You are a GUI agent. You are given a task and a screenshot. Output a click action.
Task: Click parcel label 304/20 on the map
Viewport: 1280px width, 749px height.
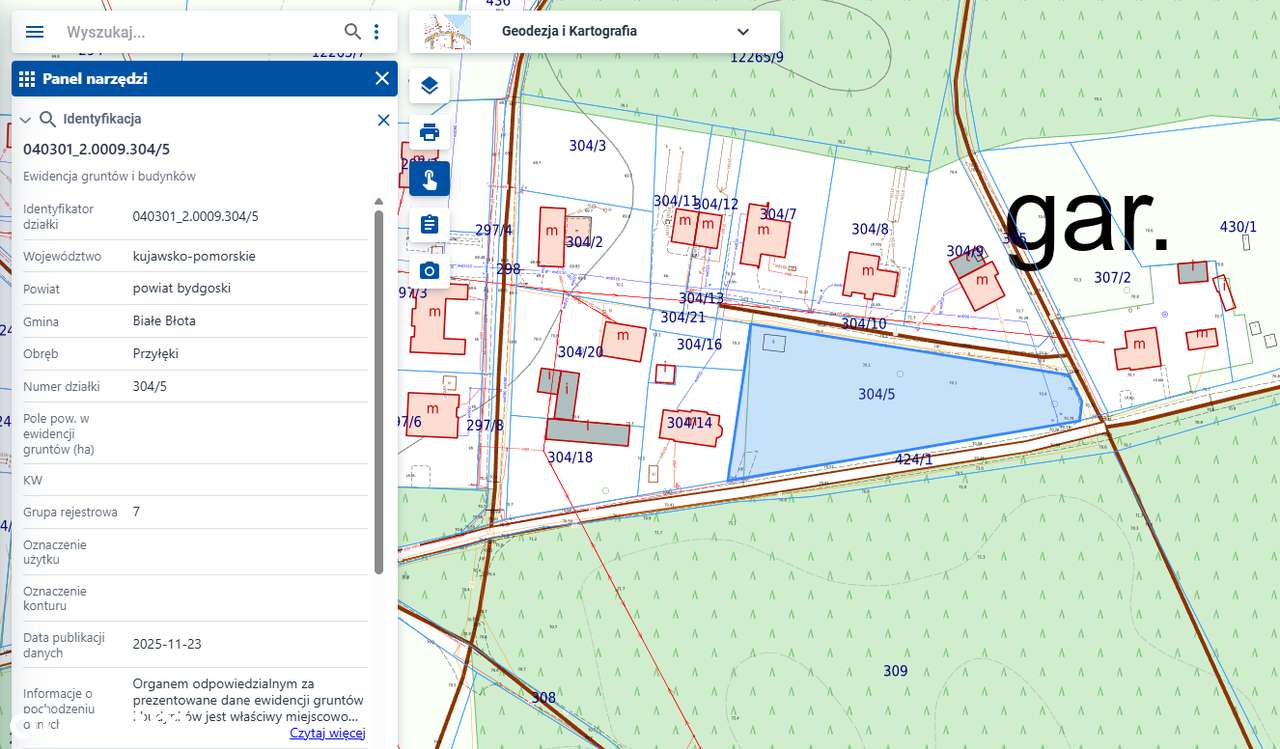581,352
